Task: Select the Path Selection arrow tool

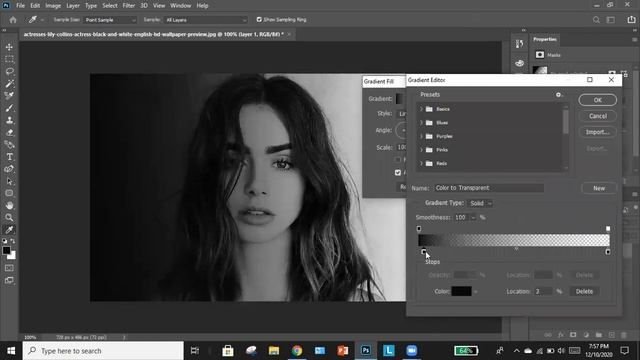Action: pyautogui.click(x=9, y=181)
